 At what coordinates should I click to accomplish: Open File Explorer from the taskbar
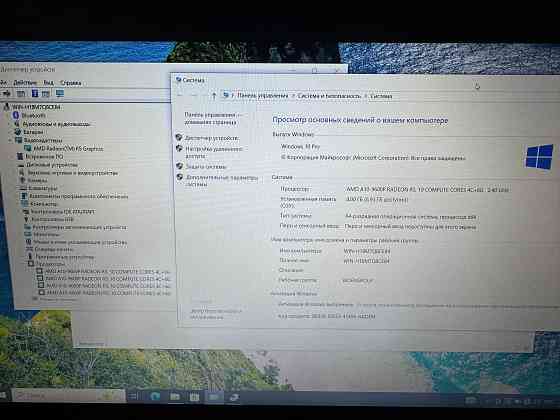[x=175, y=396]
